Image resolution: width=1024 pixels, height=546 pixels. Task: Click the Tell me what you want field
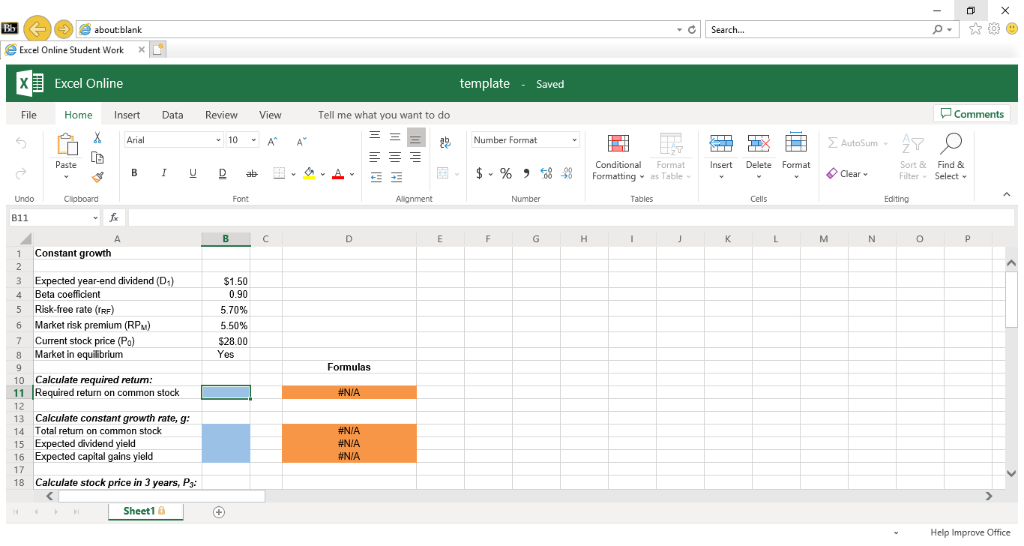383,115
